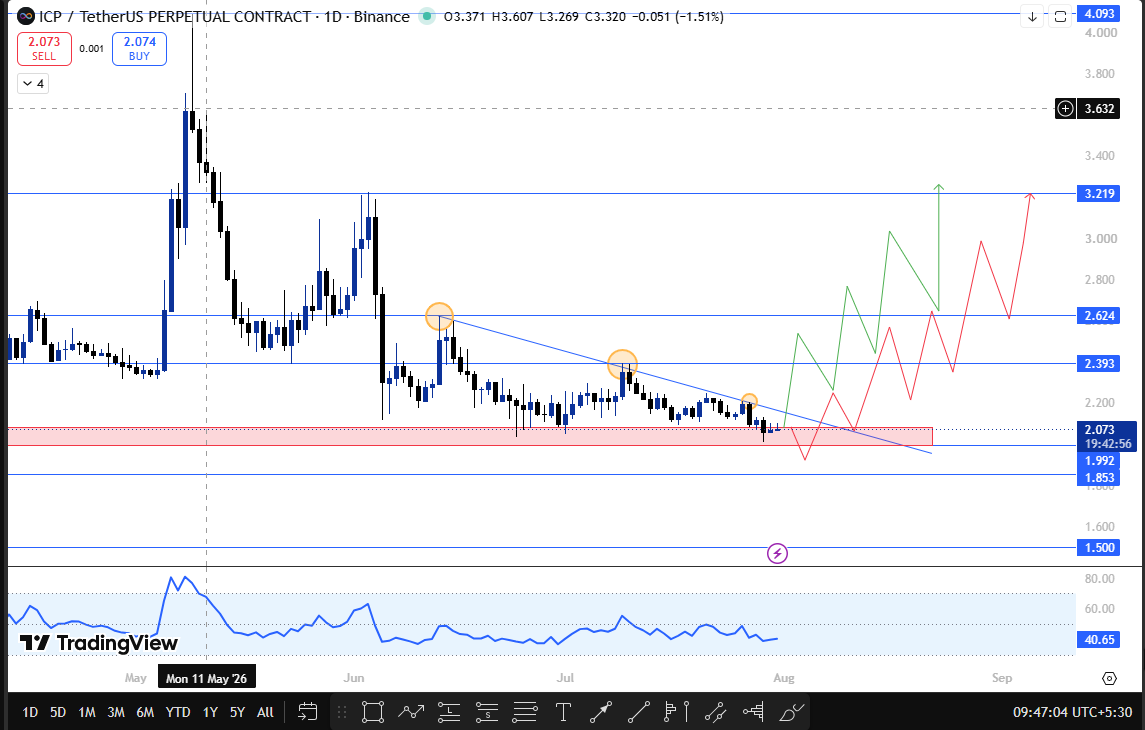This screenshot has width=1145, height=730.
Task: Toggle the crosshair plus on 3.632 price
Action: [1065, 109]
